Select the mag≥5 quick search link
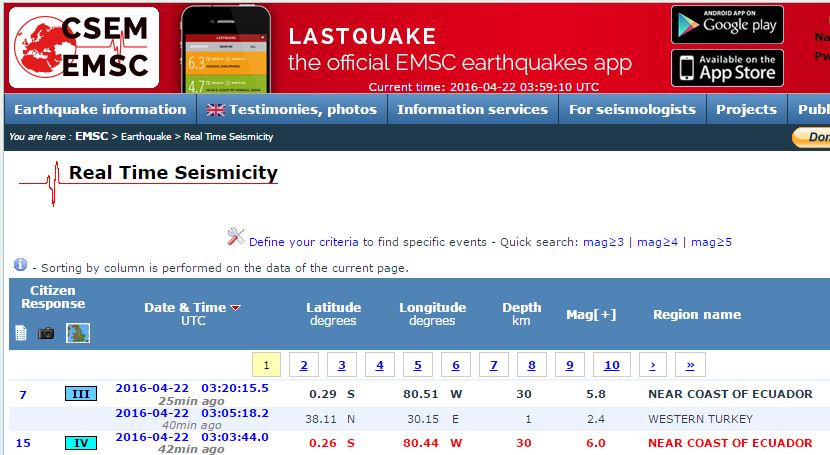The image size is (830, 455). coord(711,242)
